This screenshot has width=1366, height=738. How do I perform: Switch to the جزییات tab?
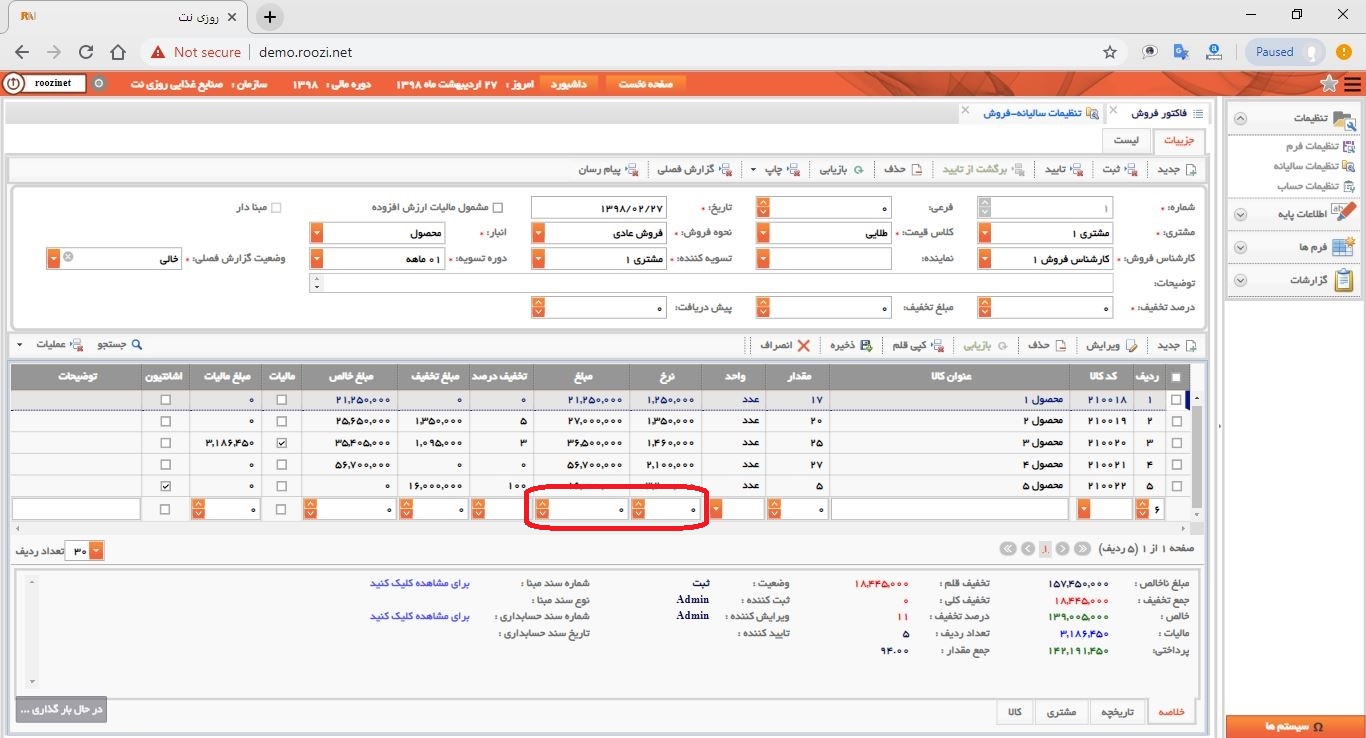[1180, 141]
